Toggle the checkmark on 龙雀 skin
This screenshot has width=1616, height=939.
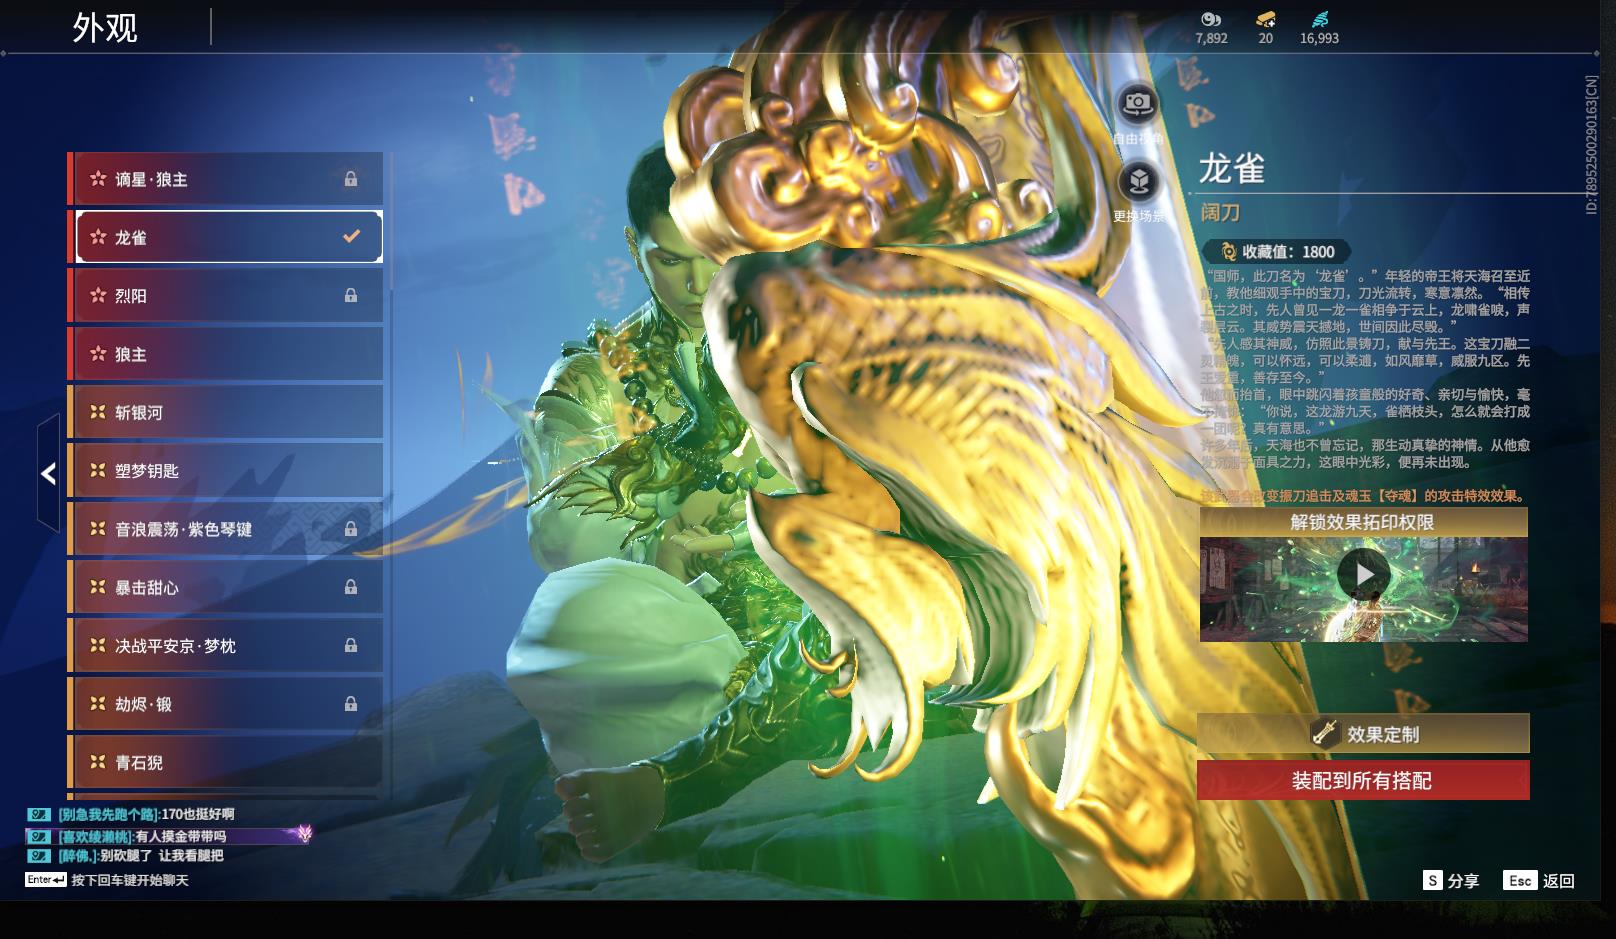351,237
